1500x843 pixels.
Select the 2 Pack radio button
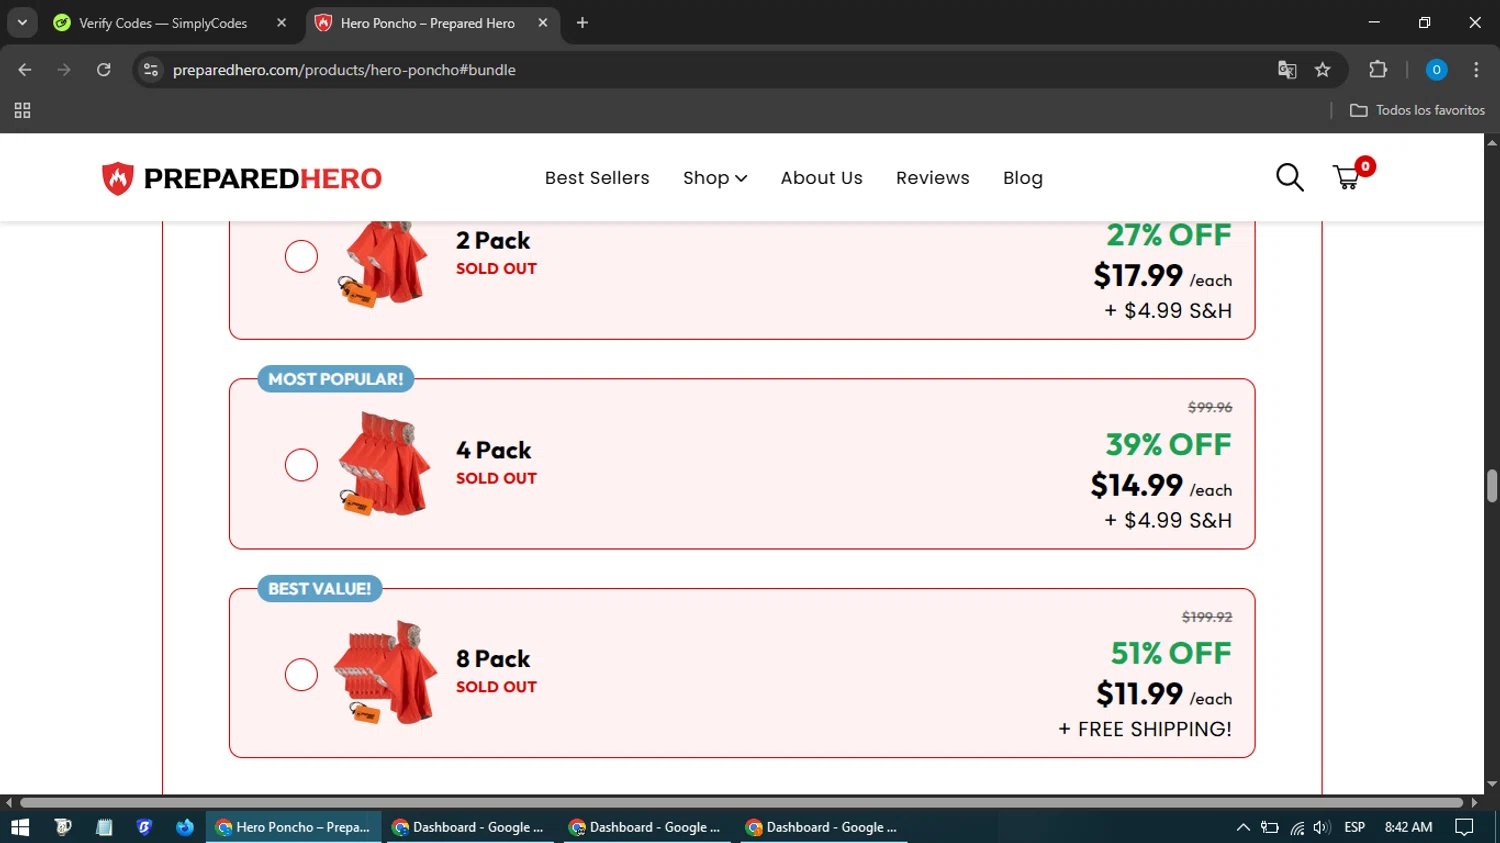pos(301,256)
